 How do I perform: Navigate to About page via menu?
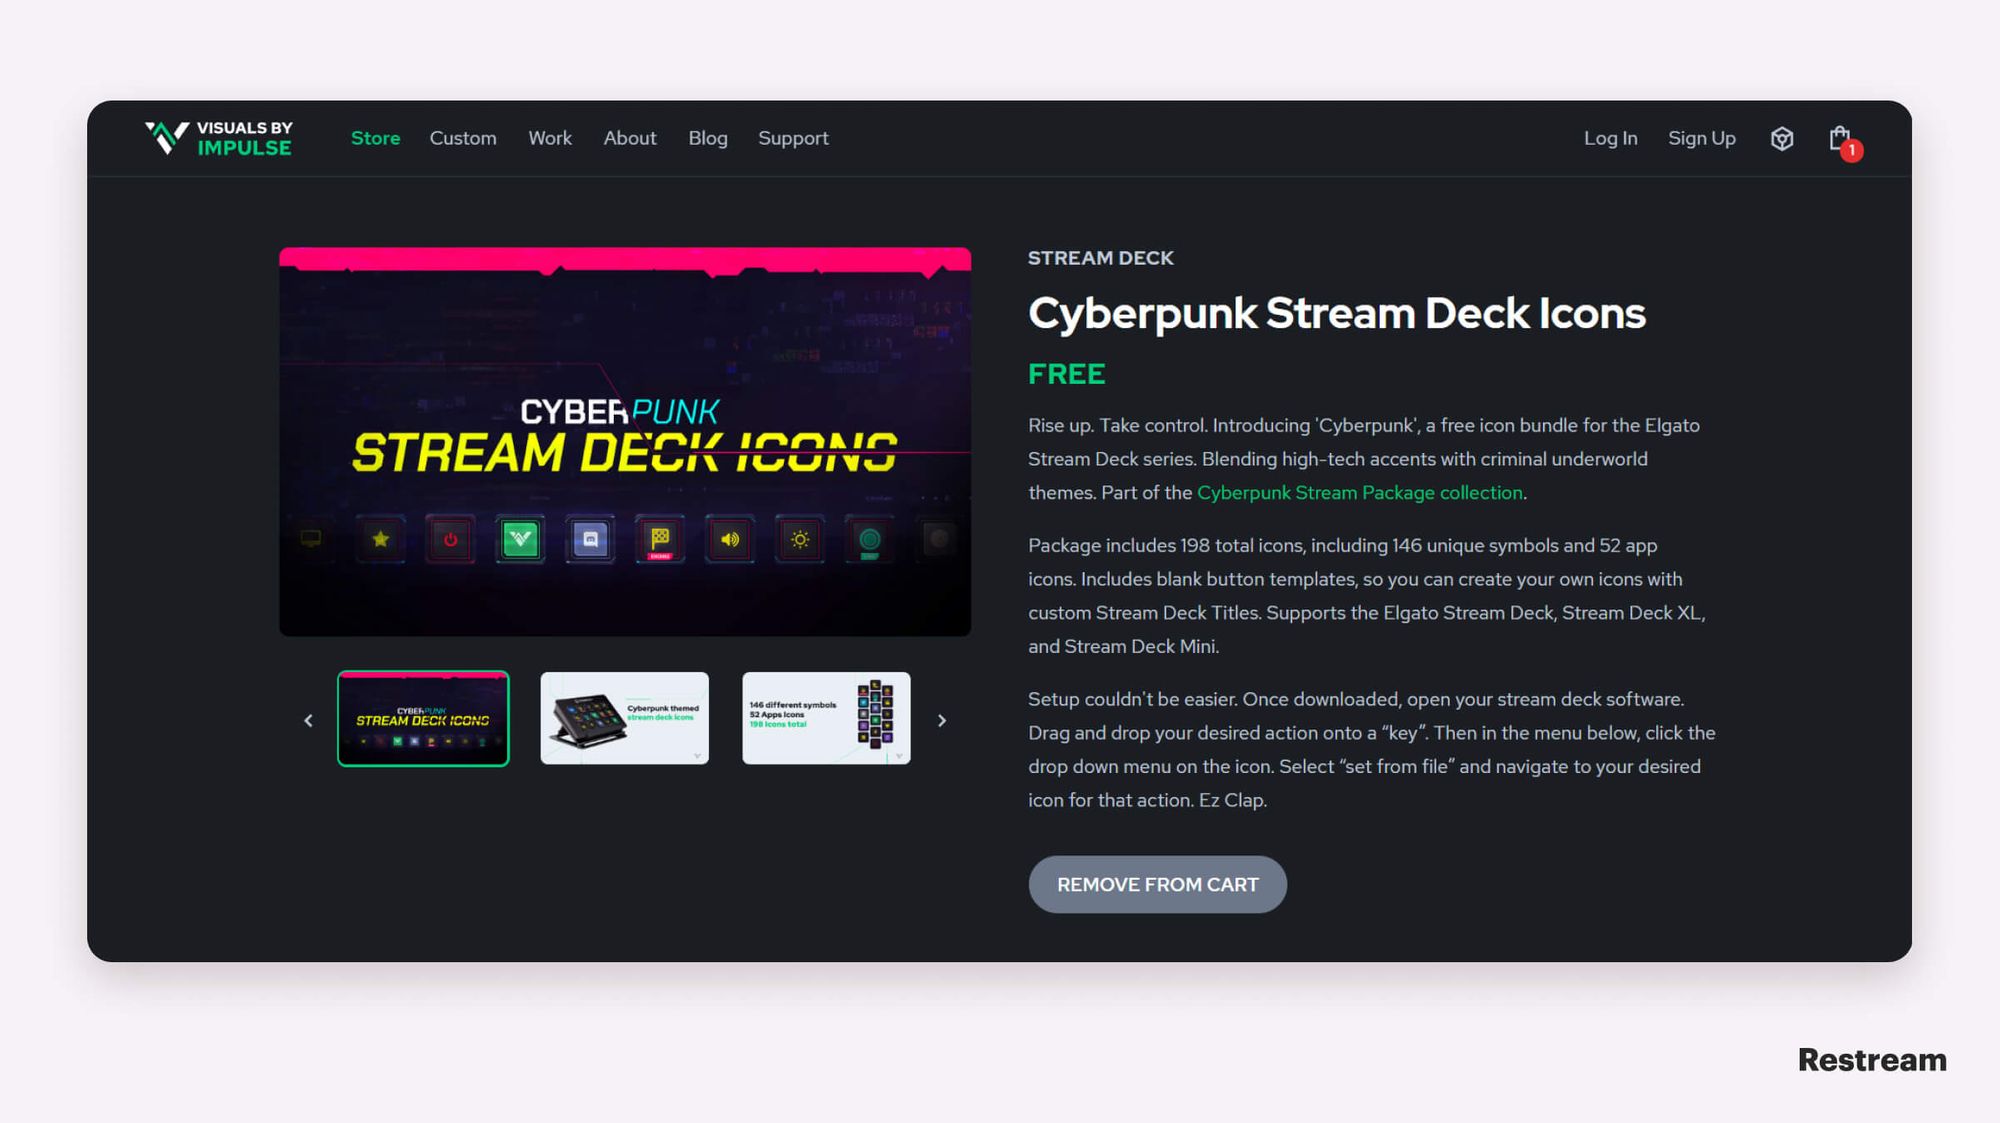(x=629, y=137)
